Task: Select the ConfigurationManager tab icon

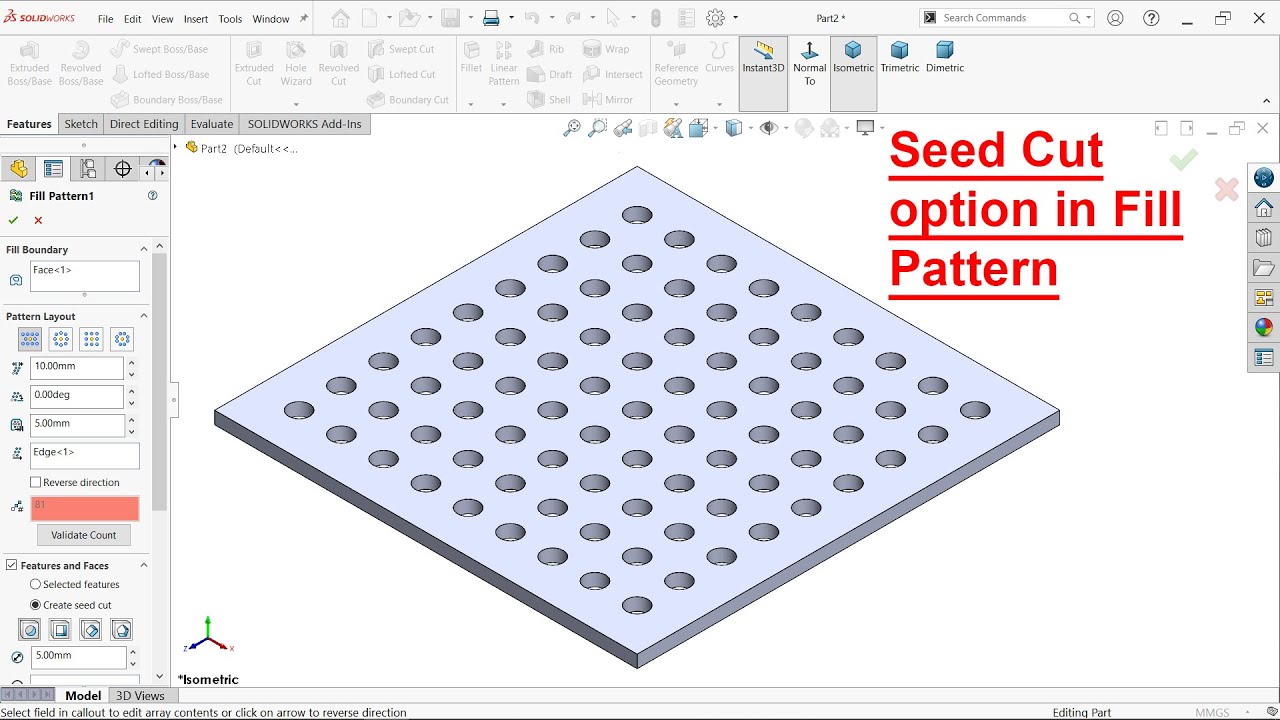Action: tap(88, 169)
